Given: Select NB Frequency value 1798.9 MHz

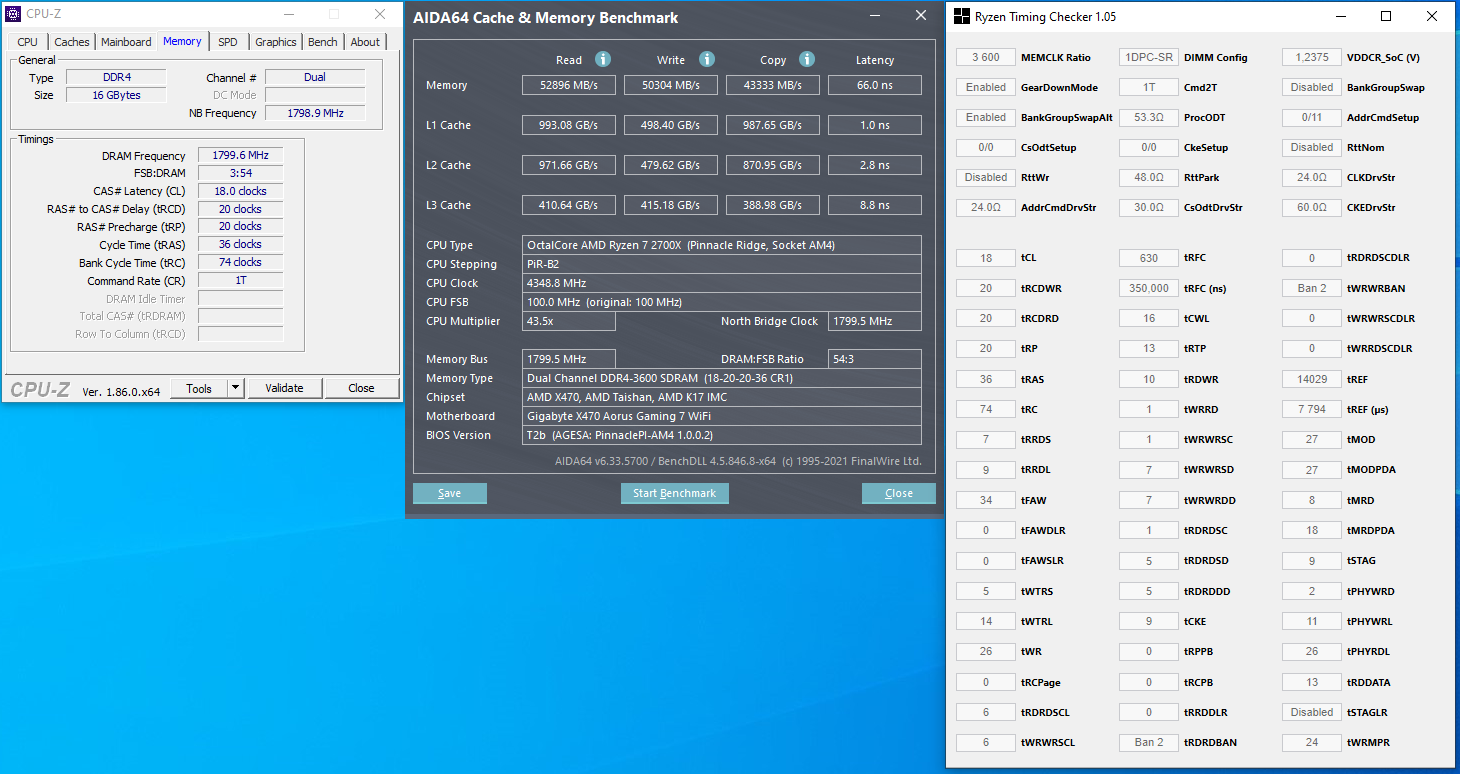Looking at the screenshot, I should [315, 113].
